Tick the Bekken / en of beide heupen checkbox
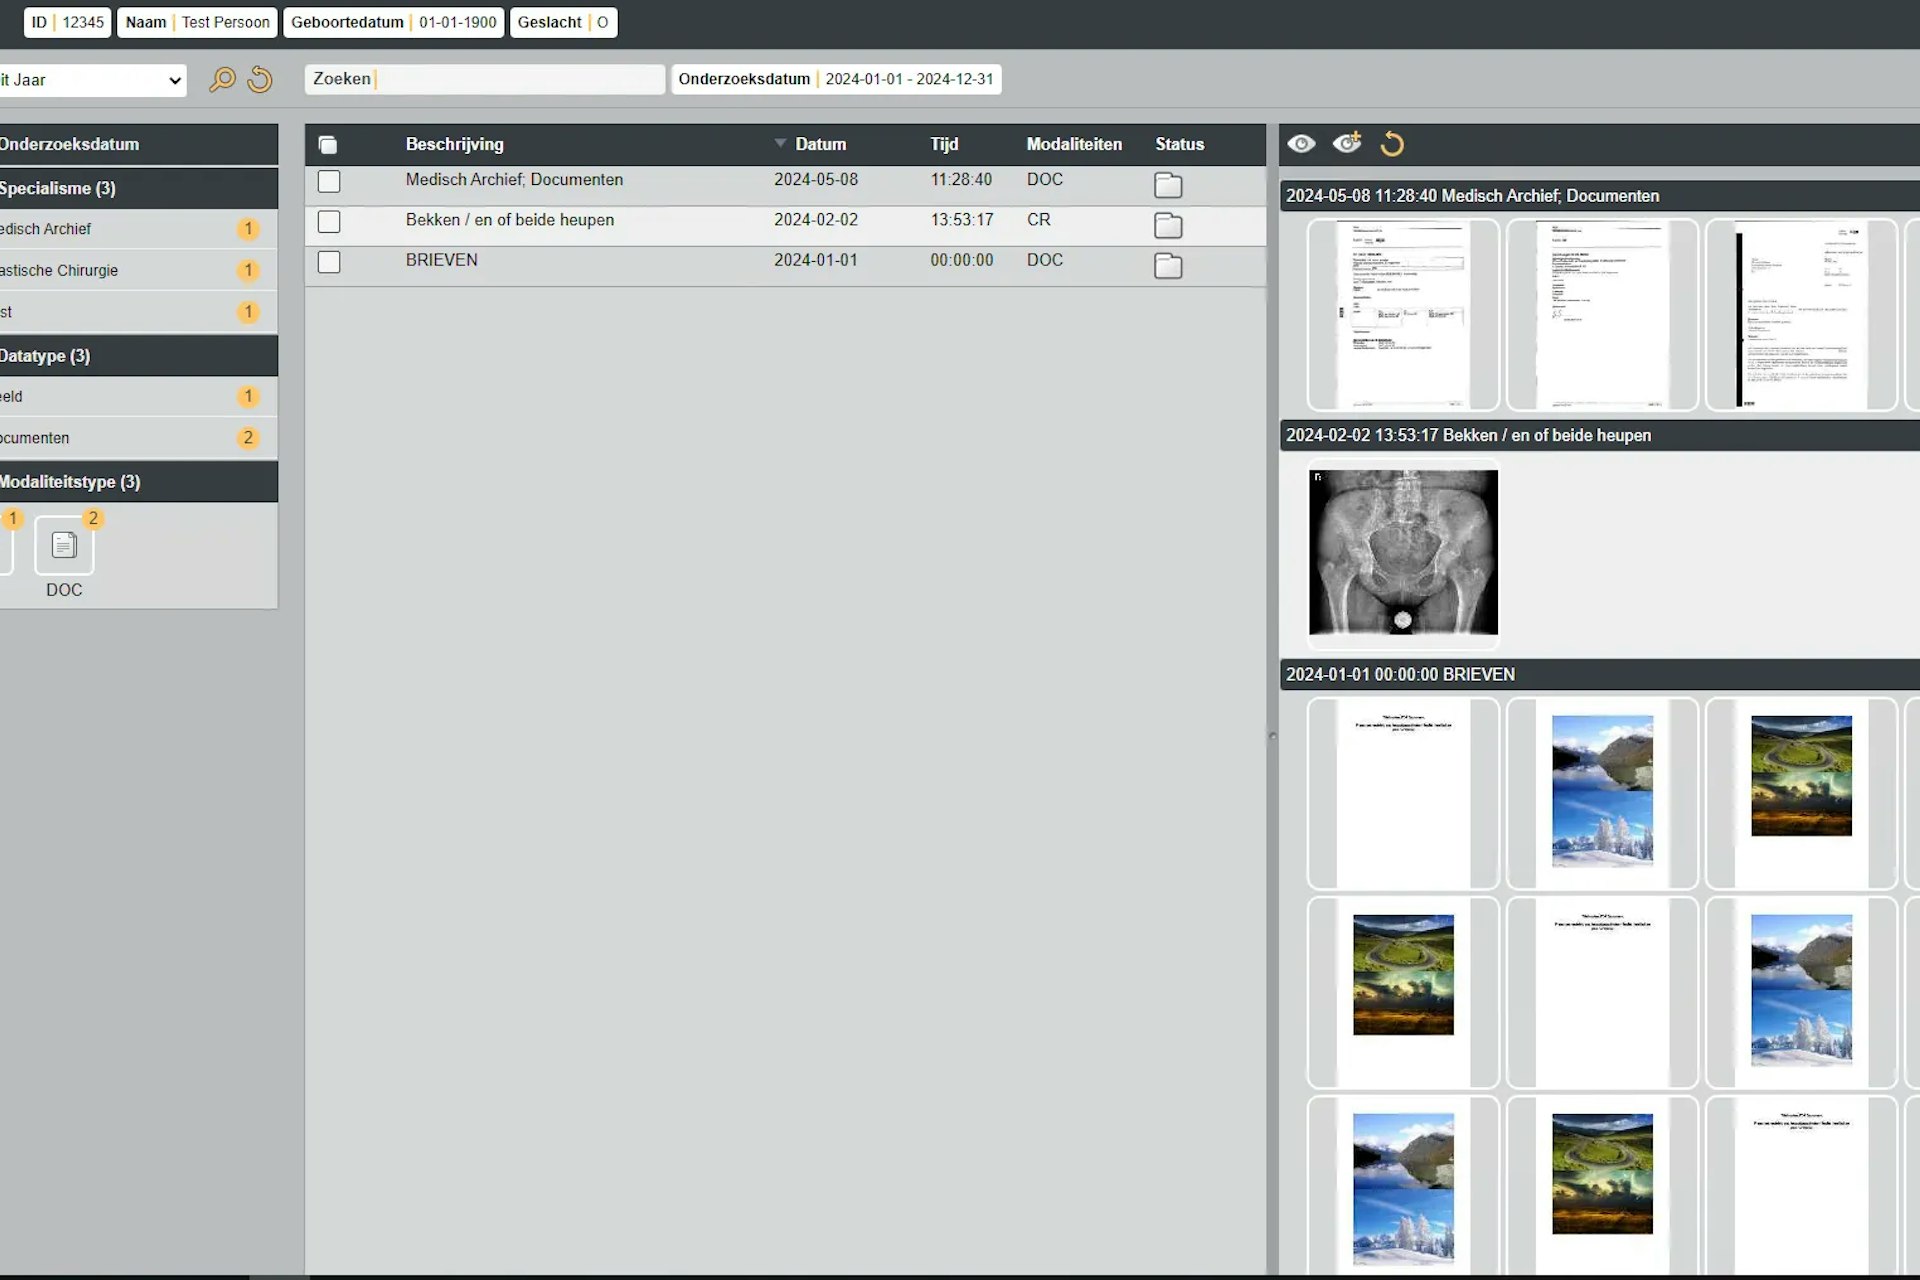The width and height of the screenshot is (1920, 1280). 329,222
